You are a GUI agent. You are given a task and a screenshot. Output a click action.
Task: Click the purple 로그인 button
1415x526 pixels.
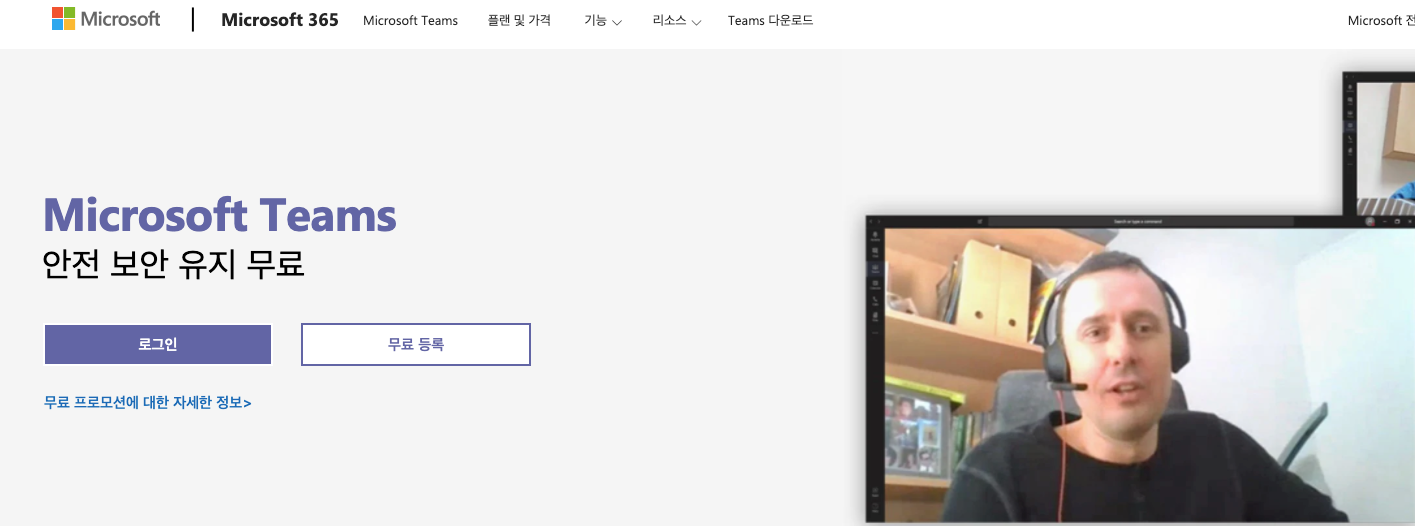[158, 345]
